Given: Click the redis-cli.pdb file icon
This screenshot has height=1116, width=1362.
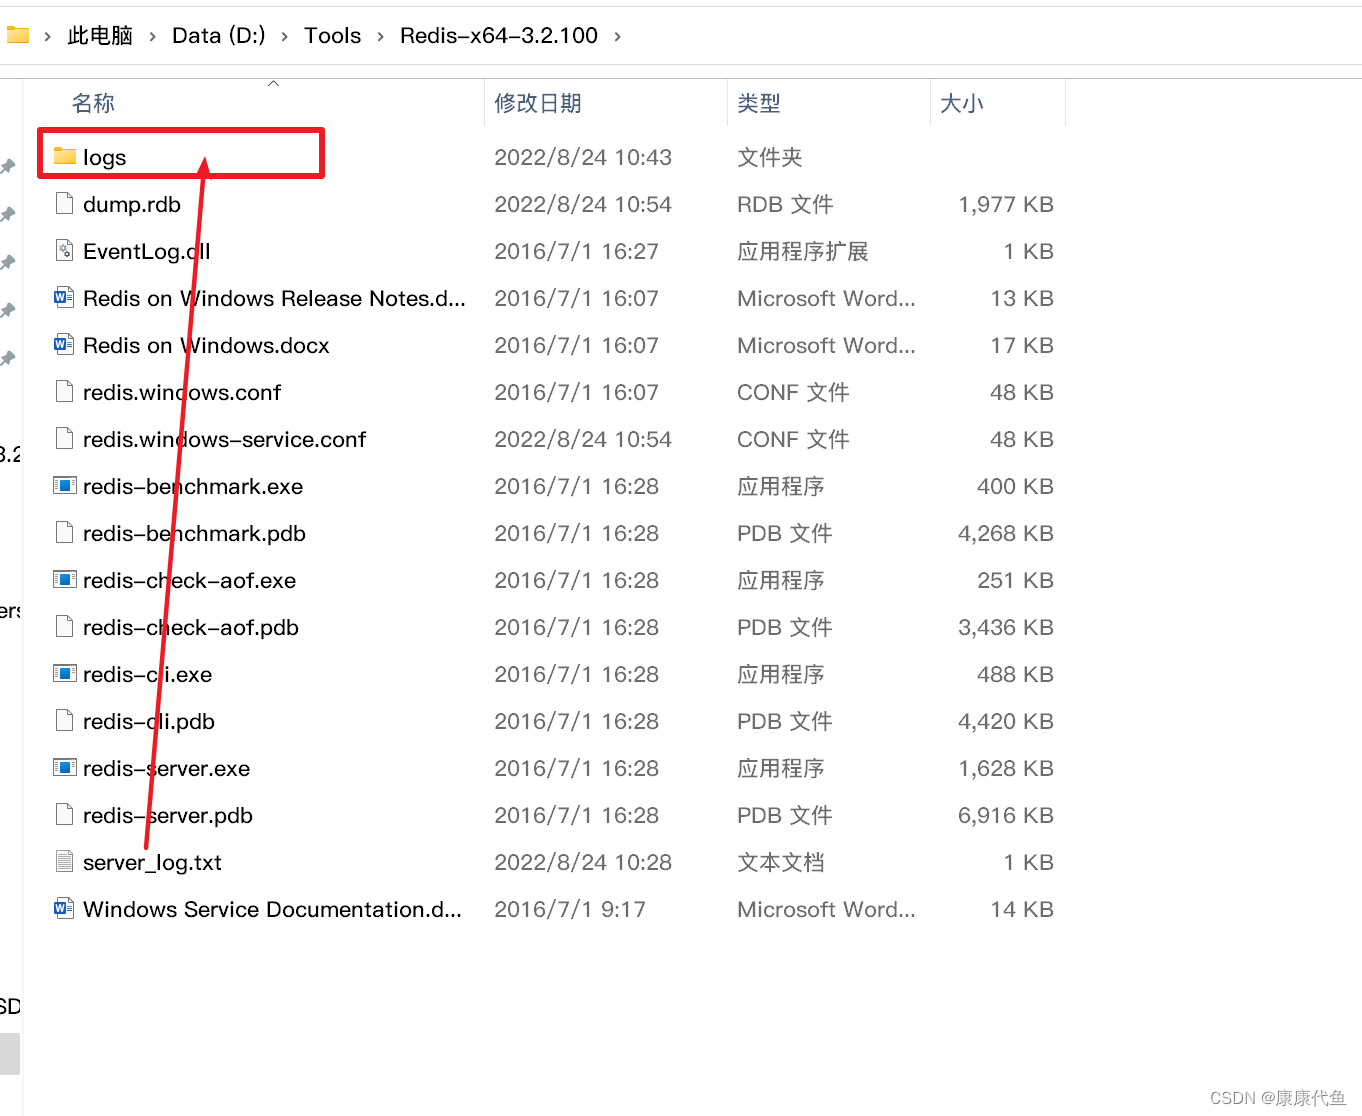Looking at the screenshot, I should click(65, 720).
